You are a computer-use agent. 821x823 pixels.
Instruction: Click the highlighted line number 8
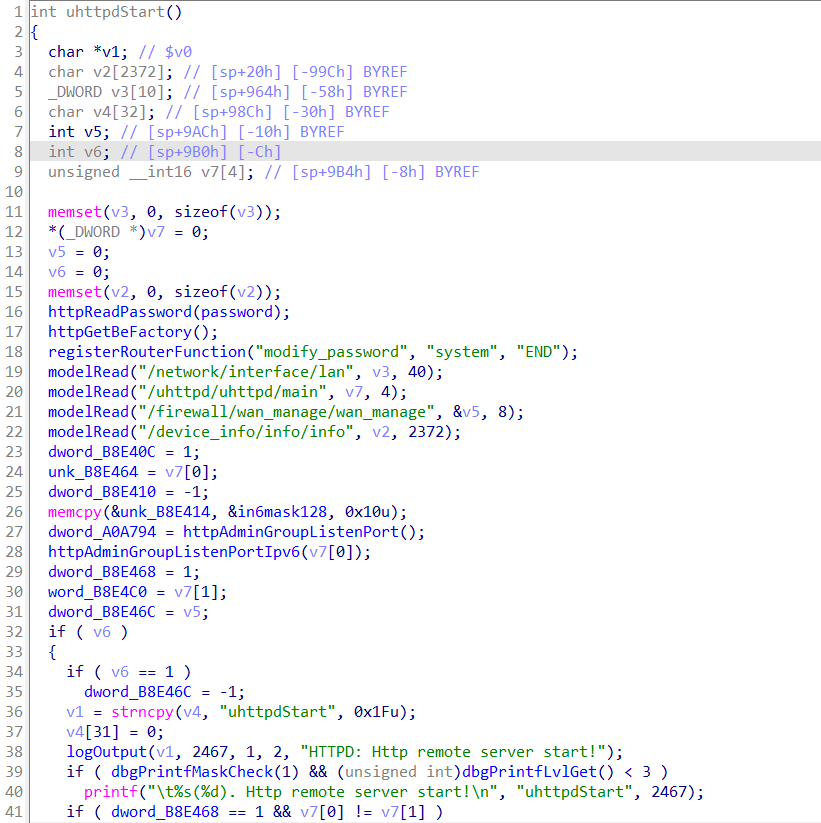(18, 152)
